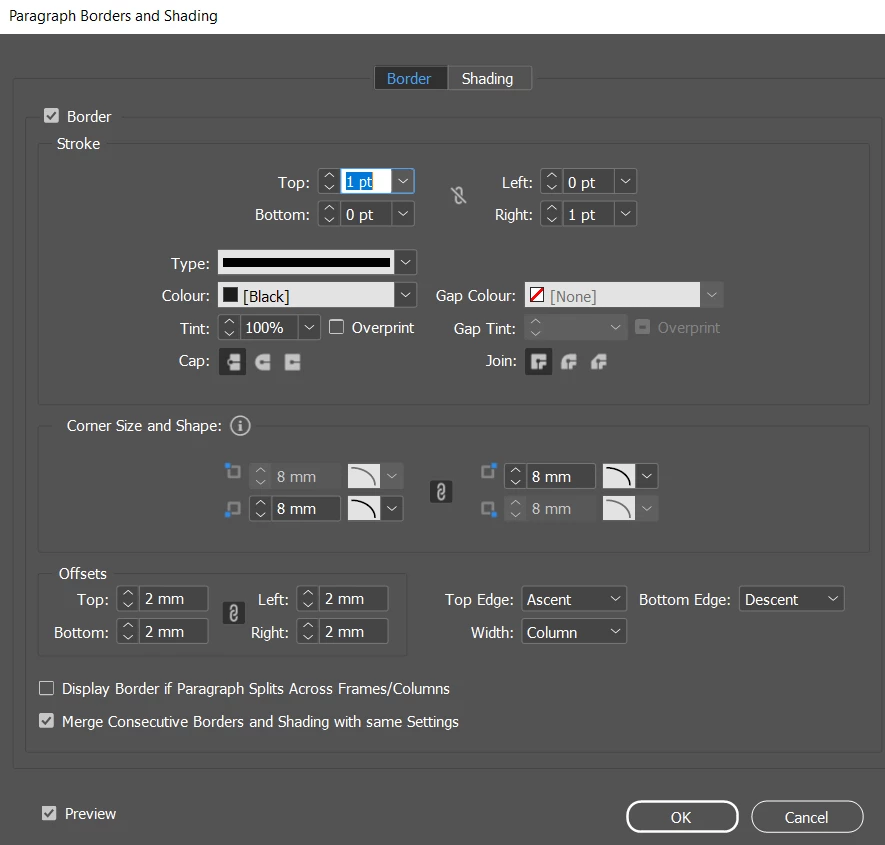Click the bottom-left corner 8 mm field

point(306,509)
